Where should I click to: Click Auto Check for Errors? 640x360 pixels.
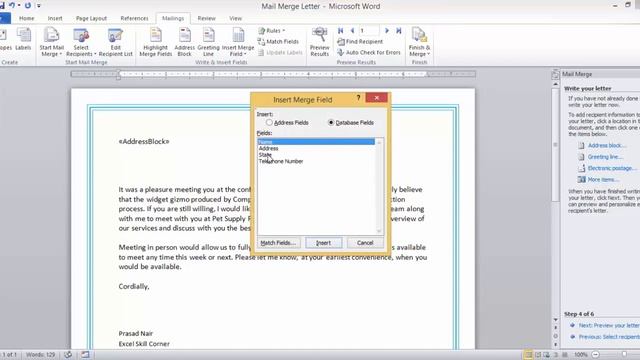click(x=369, y=53)
